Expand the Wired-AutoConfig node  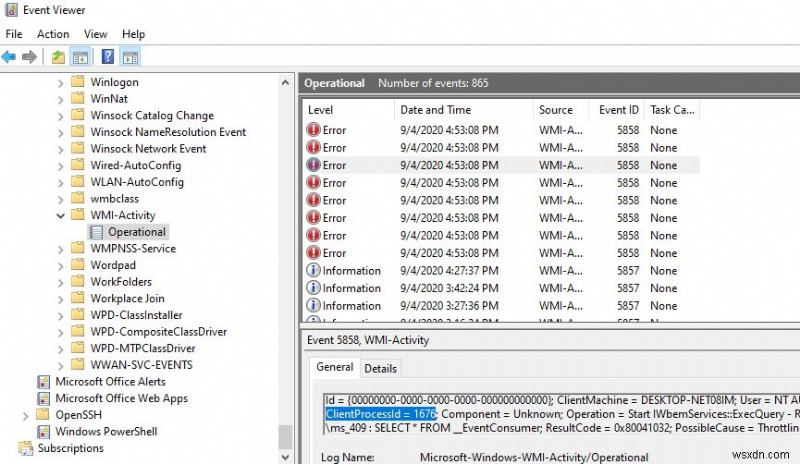[x=61, y=166]
